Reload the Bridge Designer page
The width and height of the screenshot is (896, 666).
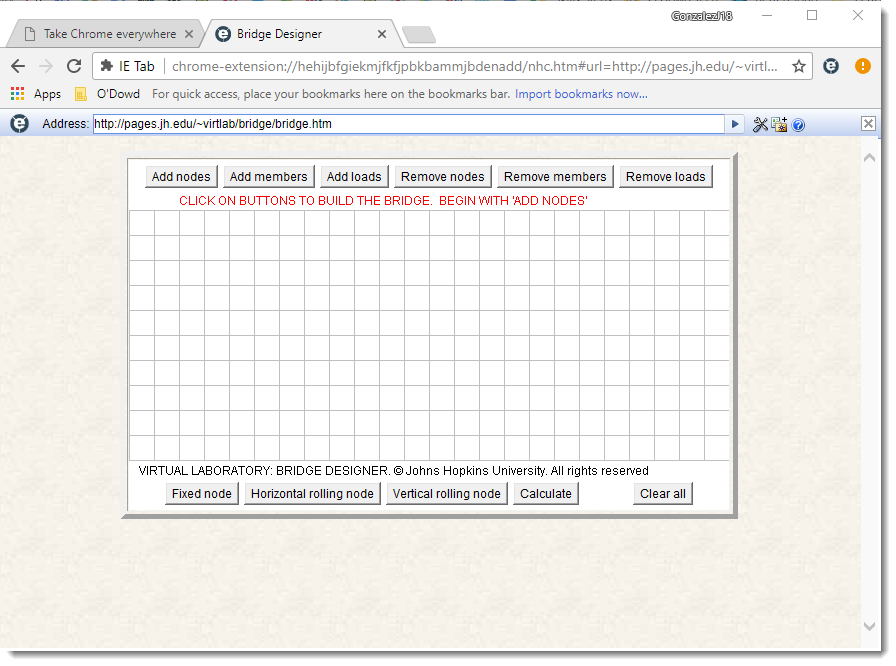[x=73, y=66]
